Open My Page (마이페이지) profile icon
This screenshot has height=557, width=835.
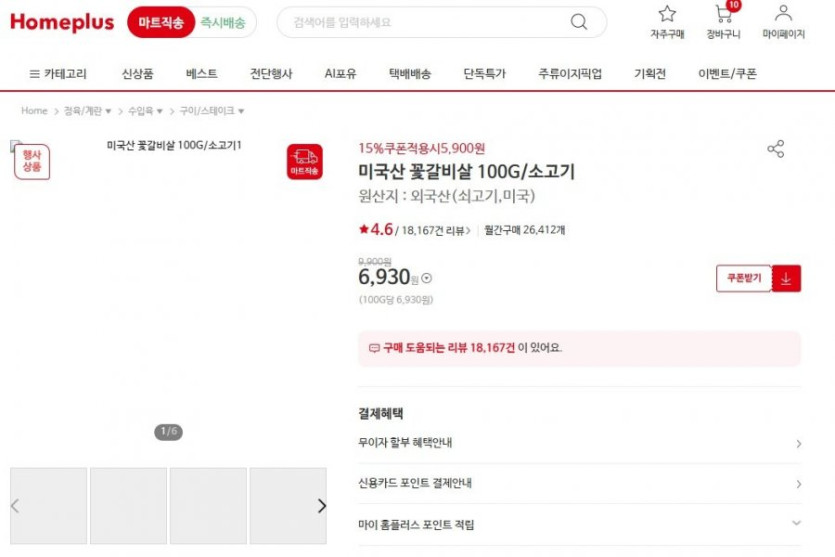(x=783, y=14)
